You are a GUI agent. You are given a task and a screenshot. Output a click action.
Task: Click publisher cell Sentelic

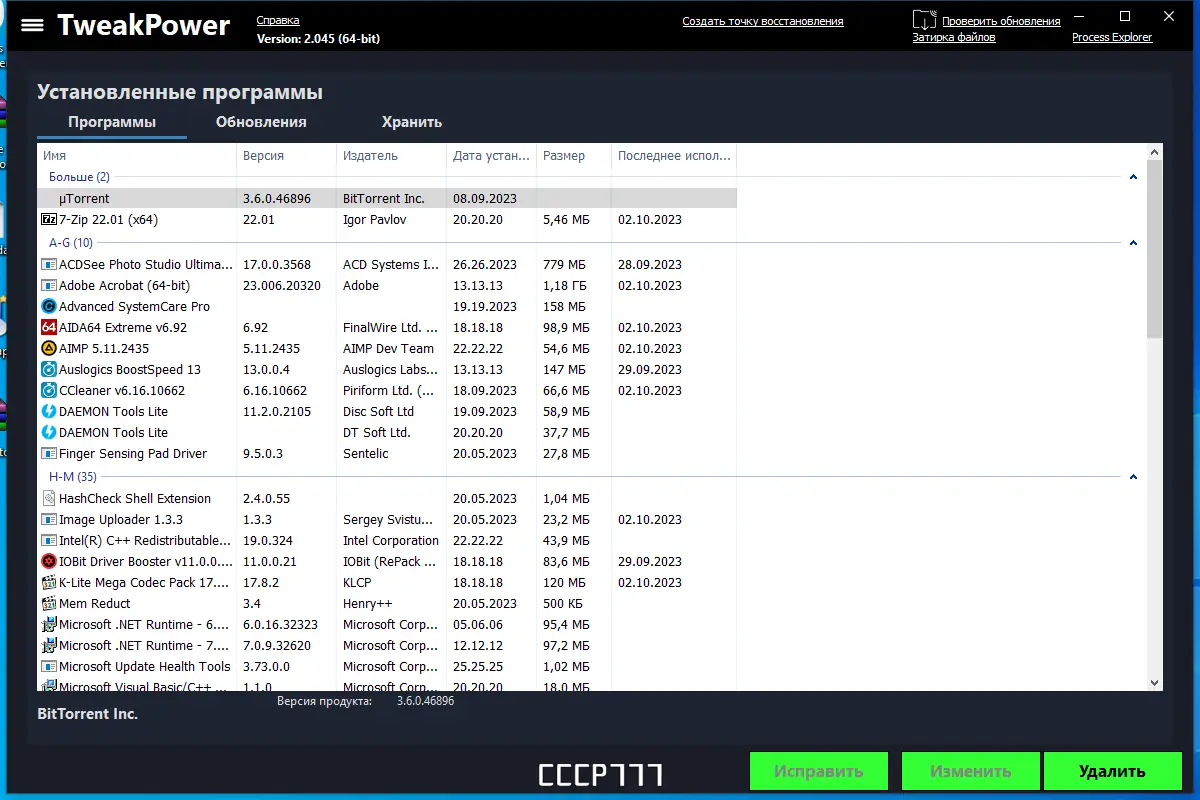(x=368, y=454)
